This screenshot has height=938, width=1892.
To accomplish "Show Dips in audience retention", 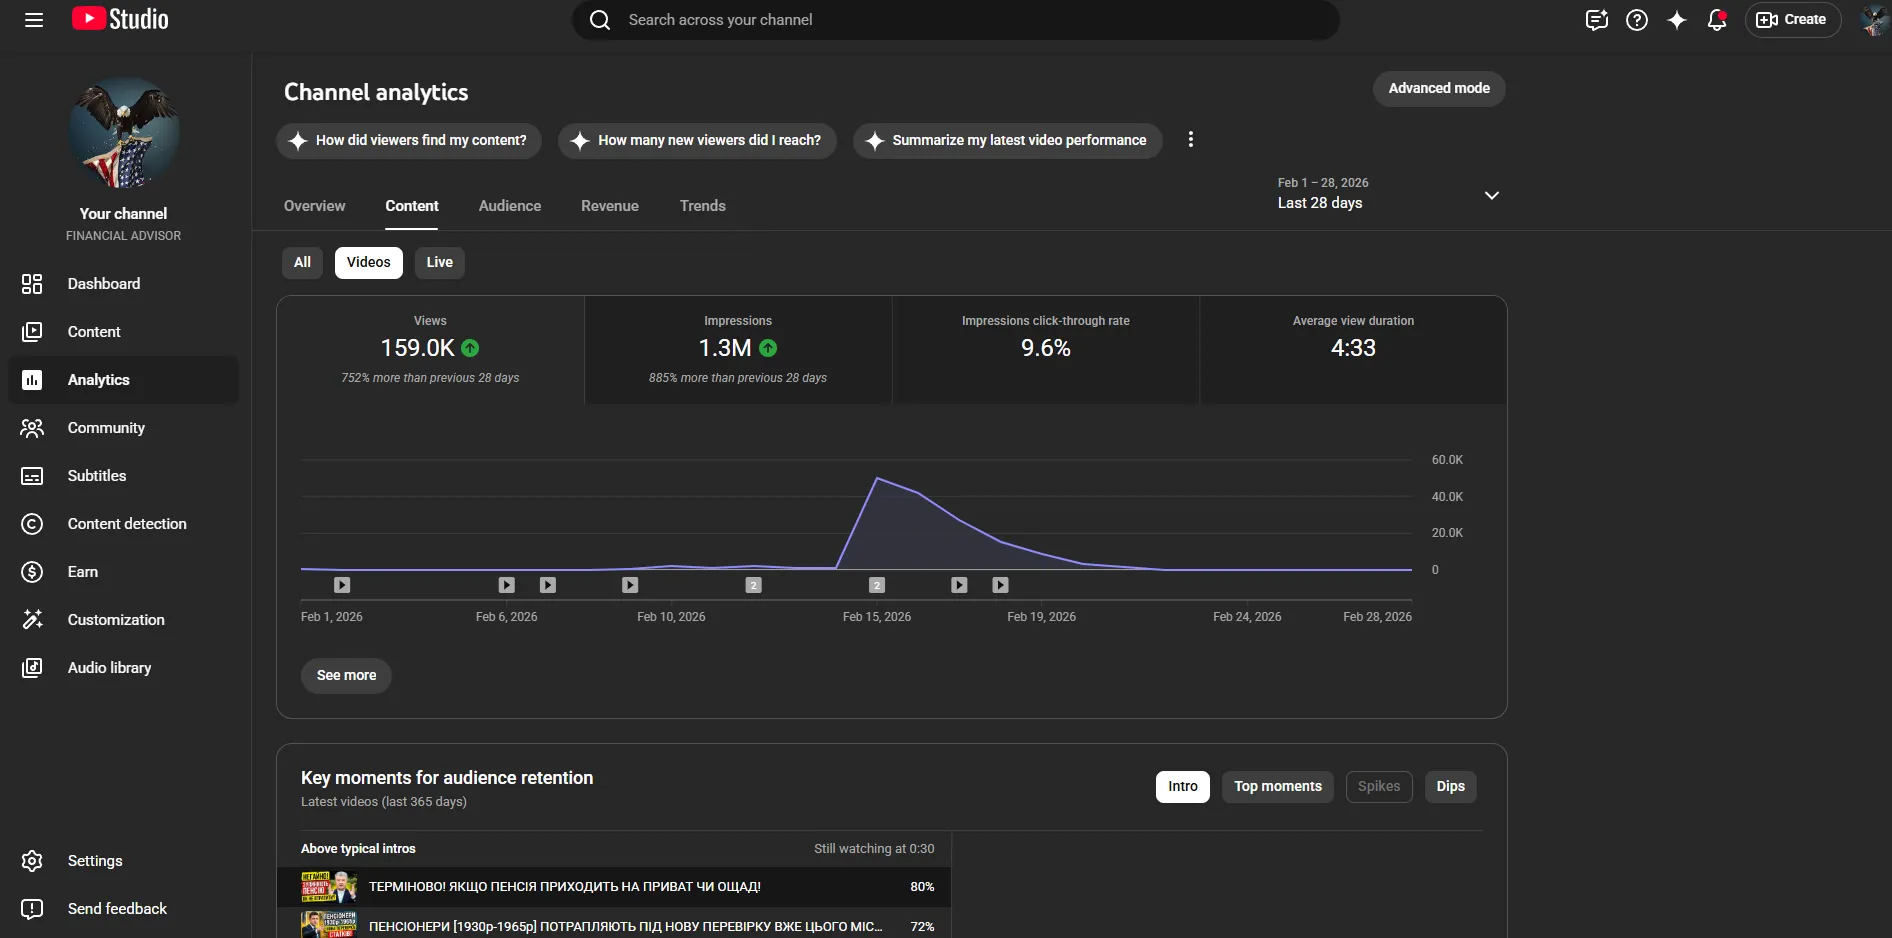I will click(1451, 787).
